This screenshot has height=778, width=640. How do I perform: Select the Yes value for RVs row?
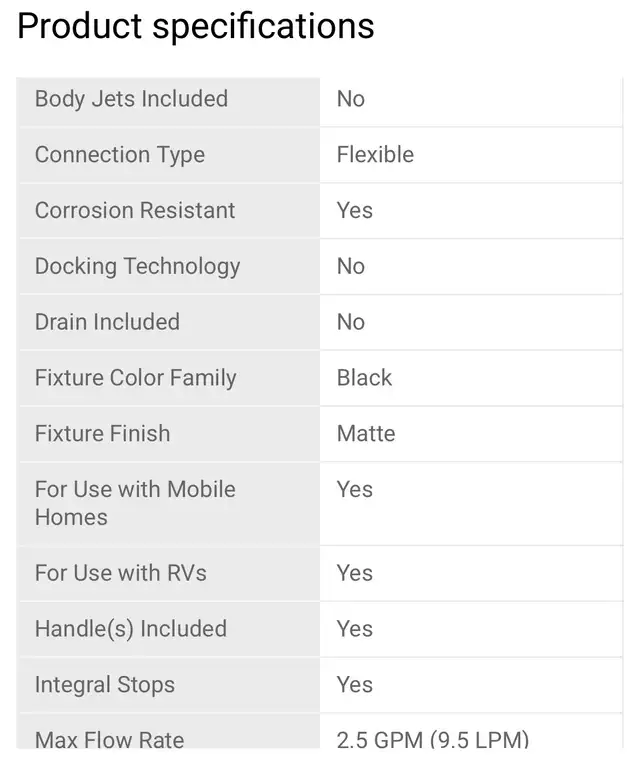pos(355,573)
